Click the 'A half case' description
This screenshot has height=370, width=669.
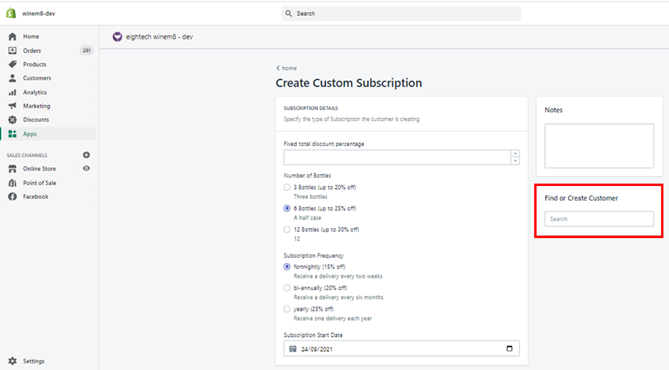[x=308, y=218]
